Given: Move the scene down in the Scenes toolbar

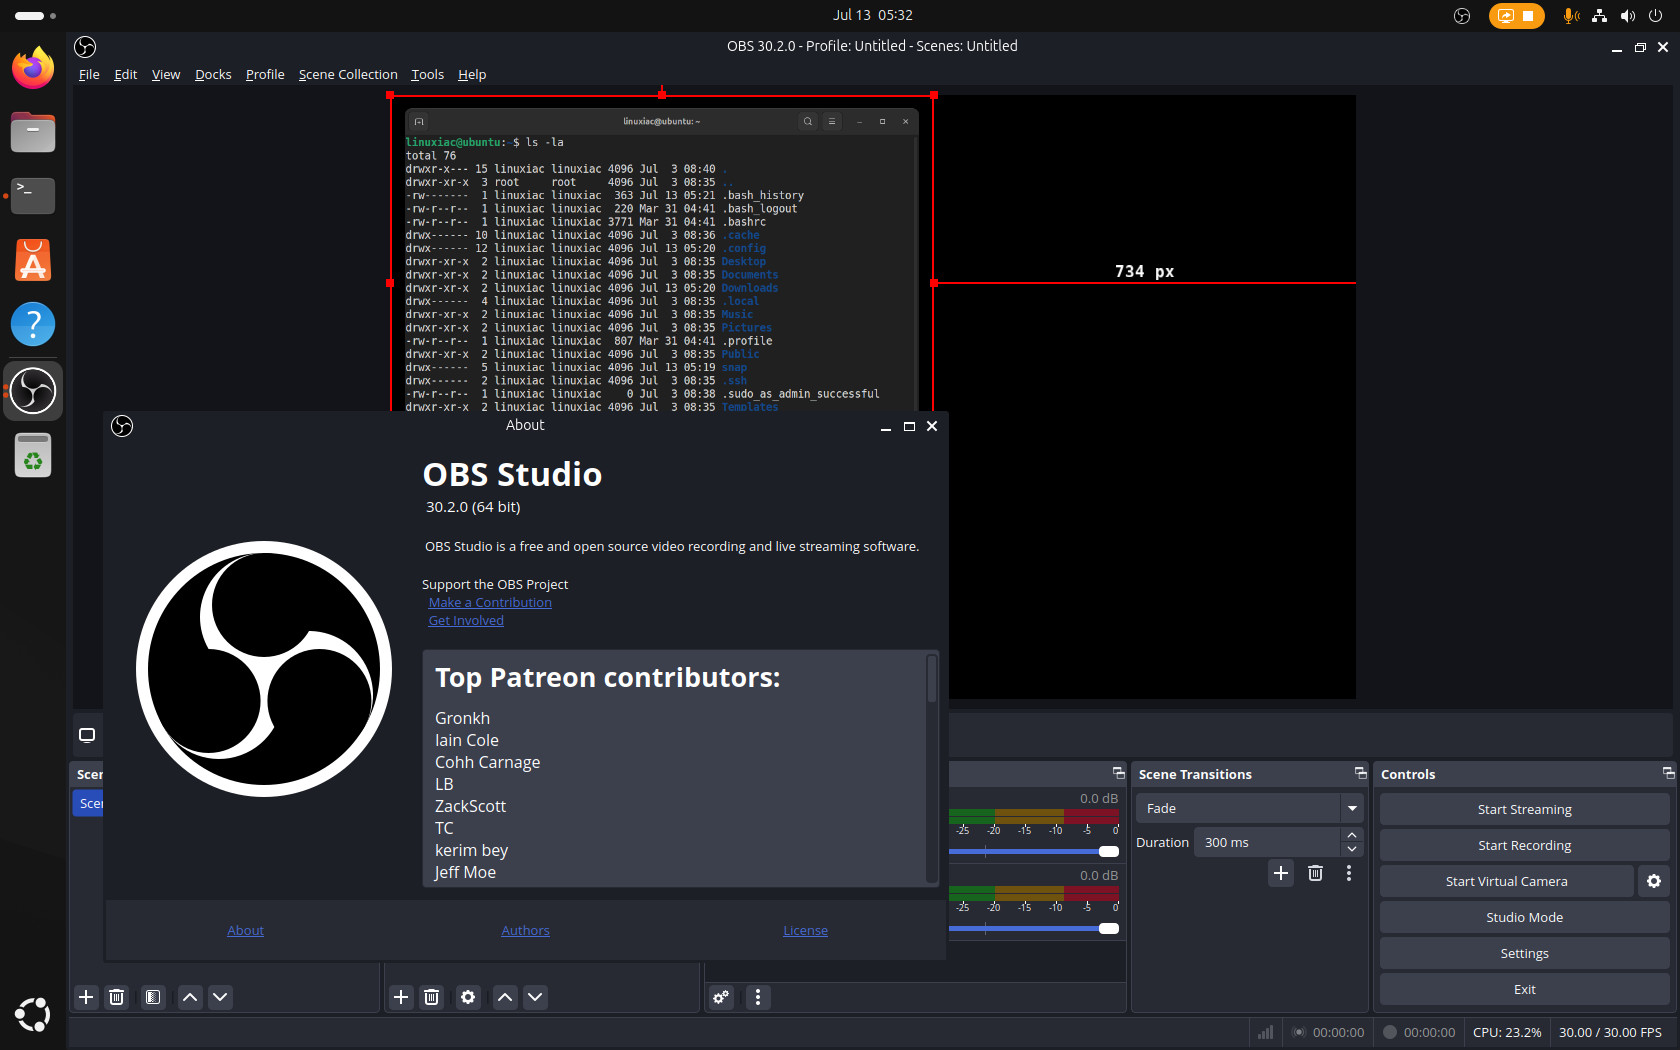Looking at the screenshot, I should click(221, 997).
